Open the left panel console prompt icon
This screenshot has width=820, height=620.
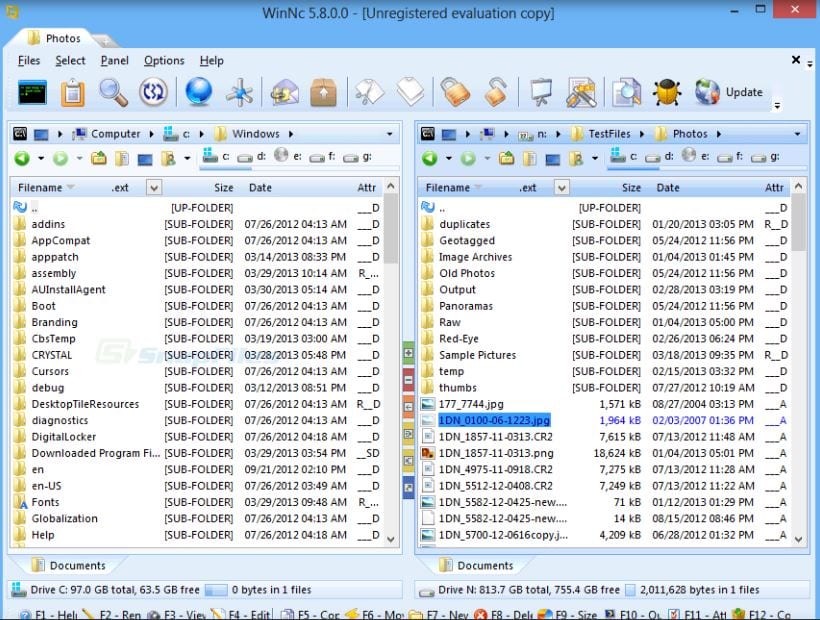[20, 134]
